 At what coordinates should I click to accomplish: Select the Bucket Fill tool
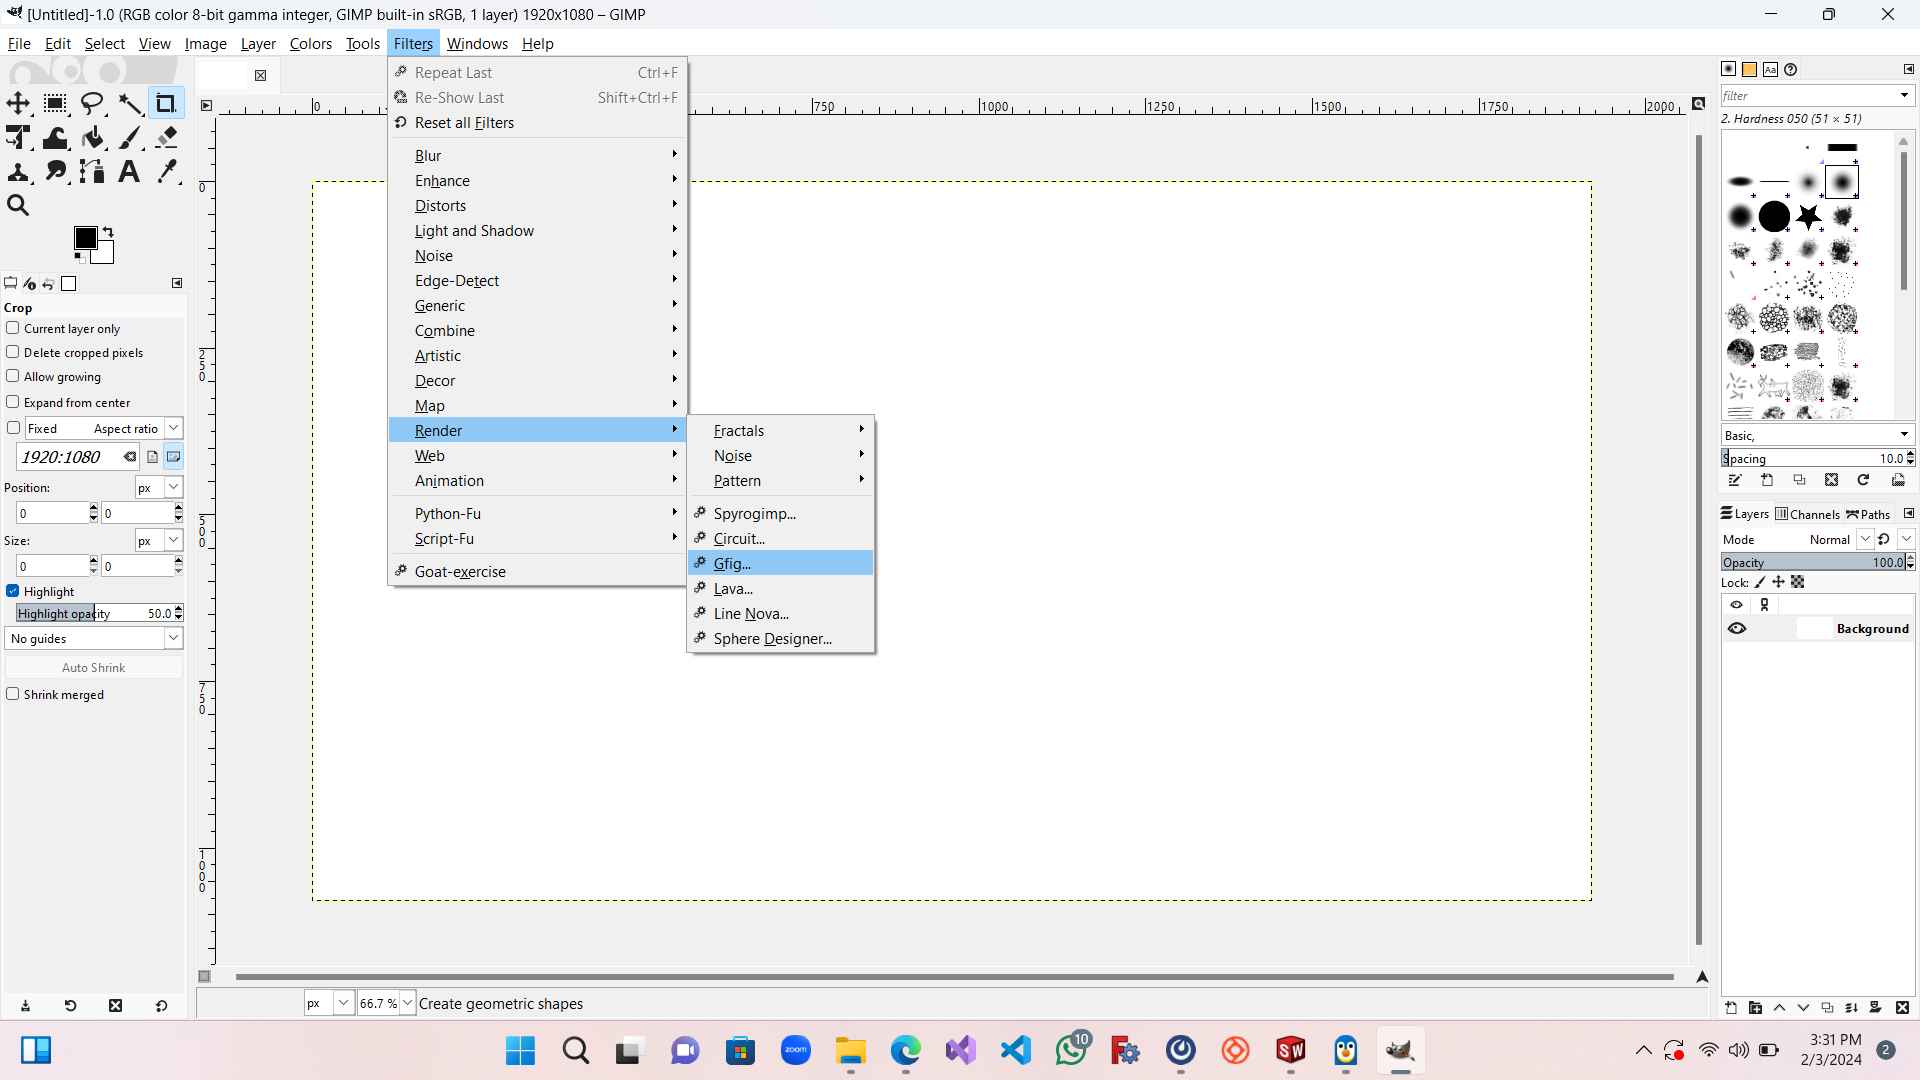92,138
